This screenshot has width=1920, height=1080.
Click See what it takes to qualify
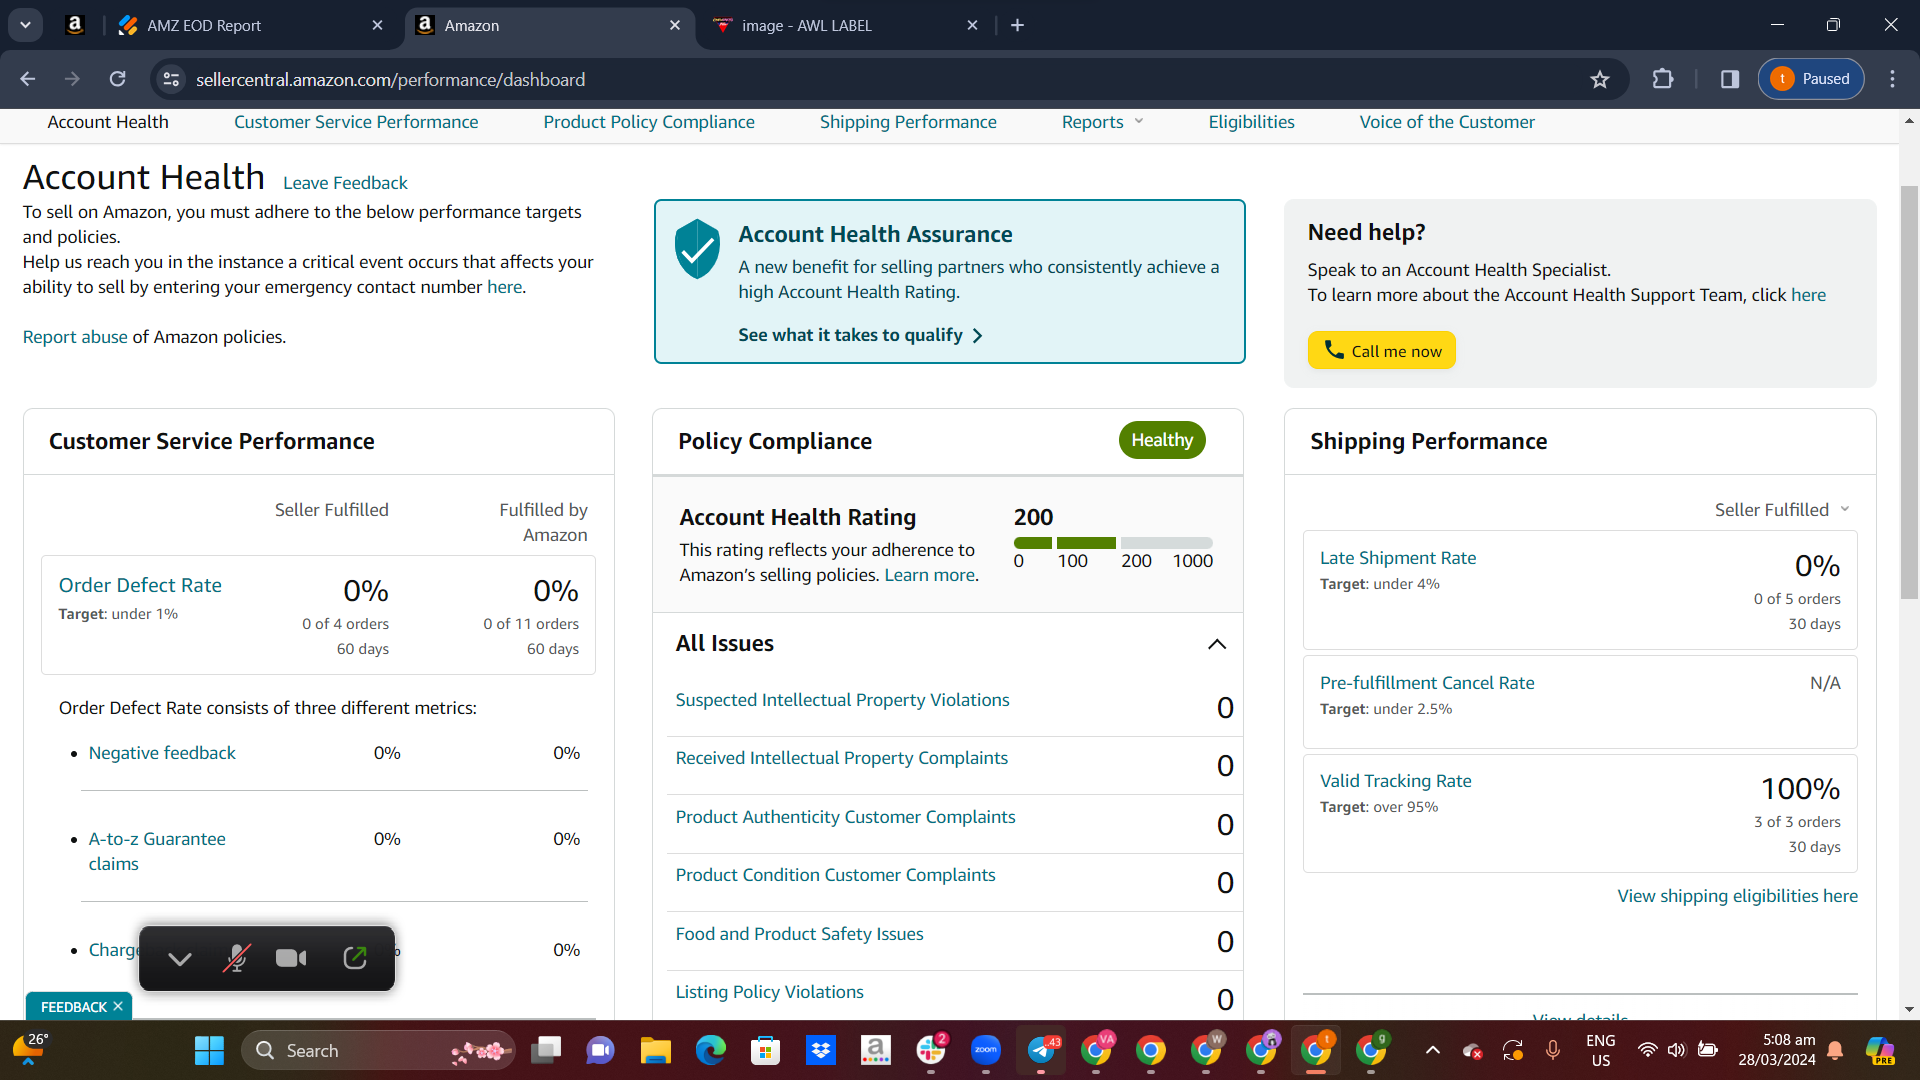[x=860, y=335]
